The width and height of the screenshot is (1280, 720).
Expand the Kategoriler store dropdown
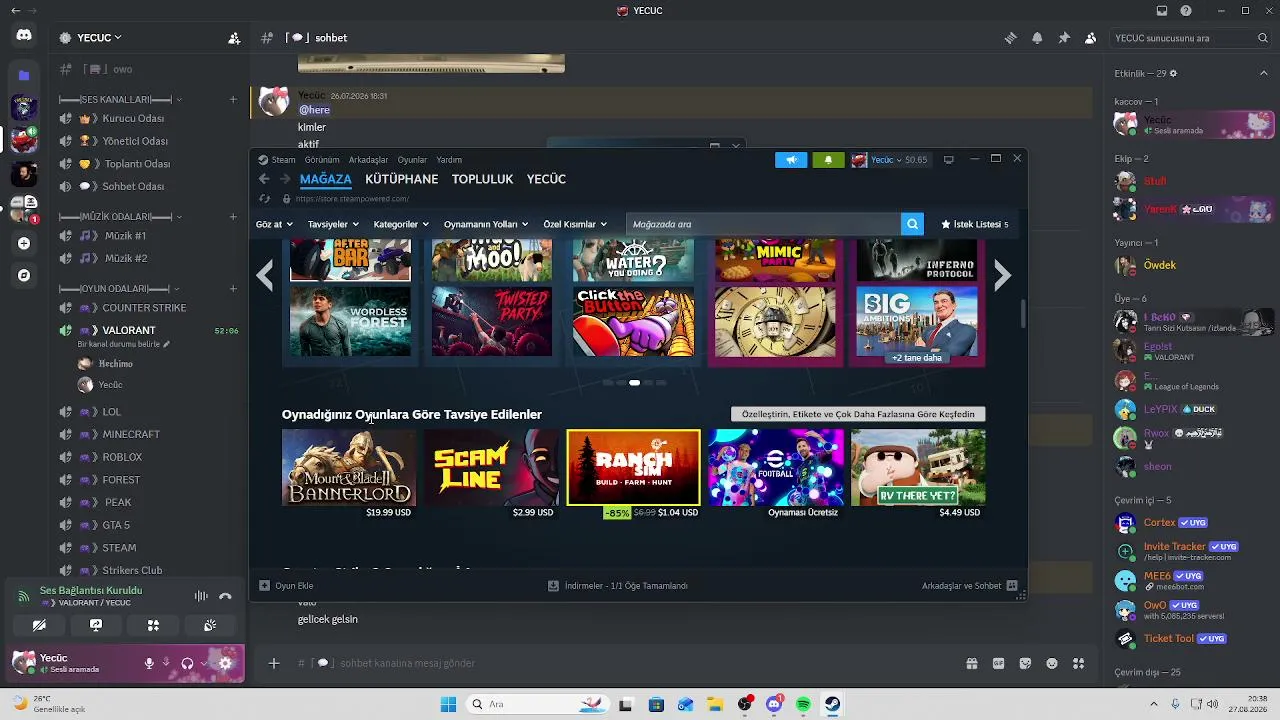(401, 224)
